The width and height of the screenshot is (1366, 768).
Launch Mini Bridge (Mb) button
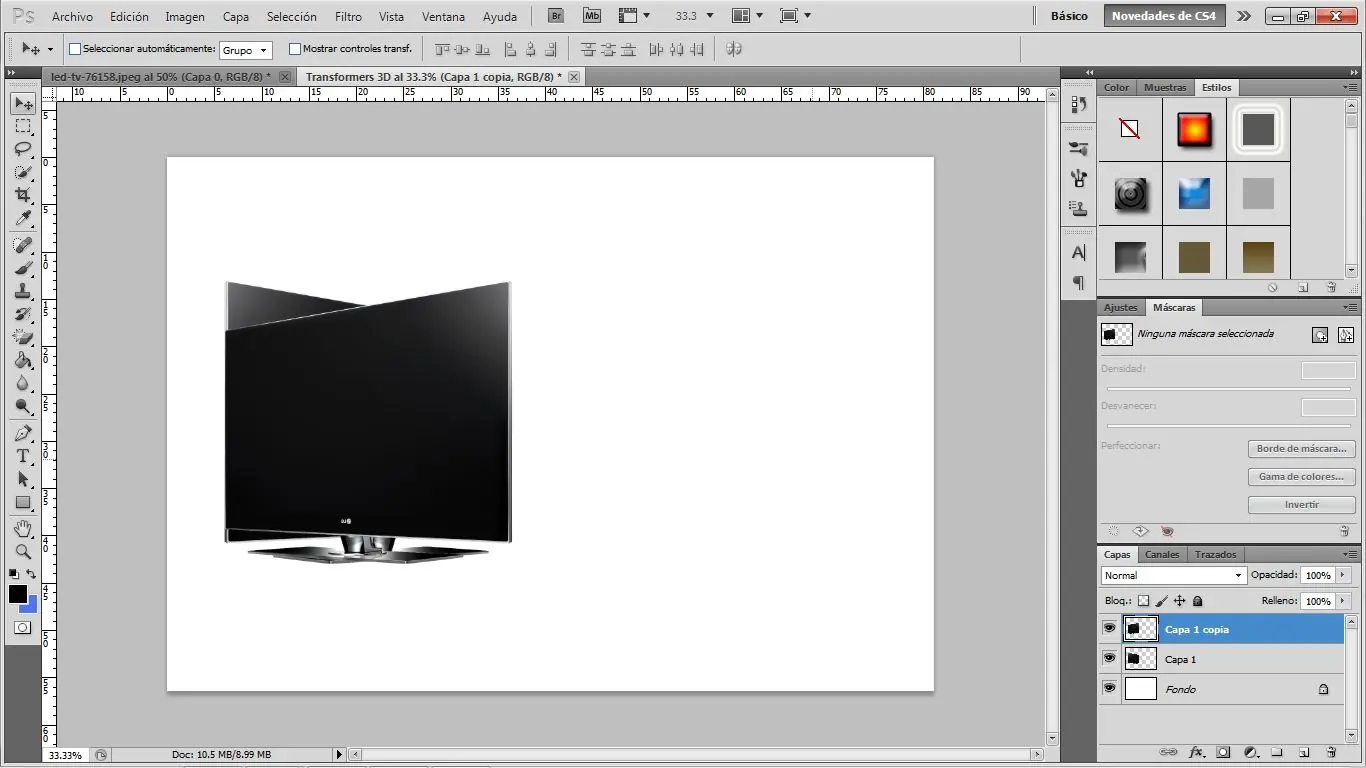(x=592, y=16)
